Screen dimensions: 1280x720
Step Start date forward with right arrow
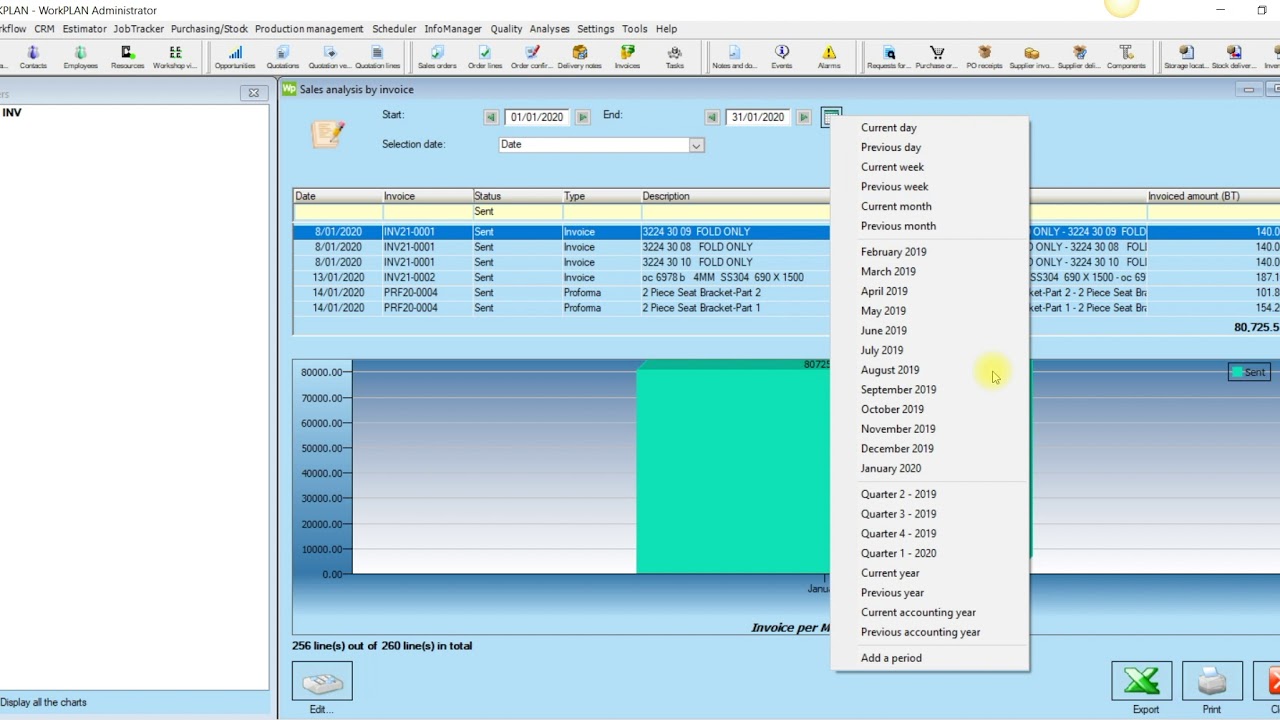tap(583, 117)
